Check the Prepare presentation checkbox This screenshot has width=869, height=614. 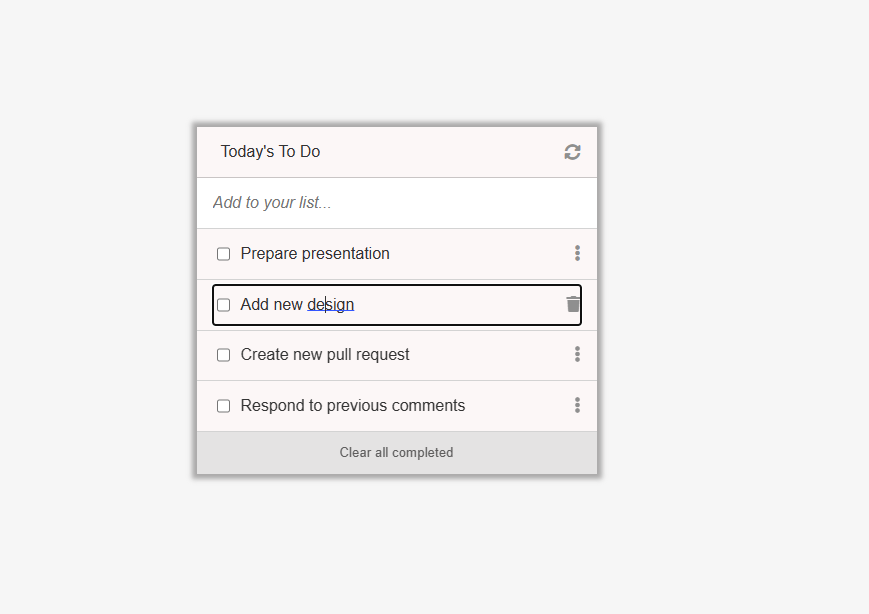223,254
